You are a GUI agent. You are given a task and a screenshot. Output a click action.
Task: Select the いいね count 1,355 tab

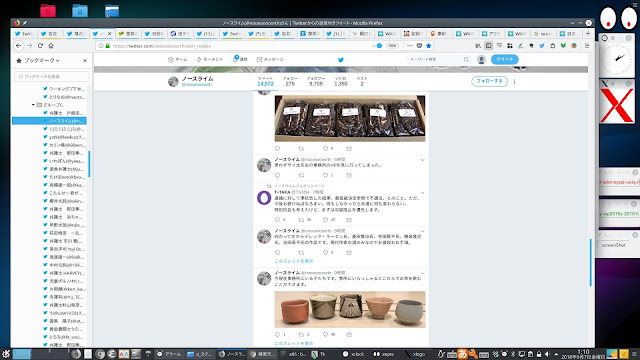[x=340, y=81]
